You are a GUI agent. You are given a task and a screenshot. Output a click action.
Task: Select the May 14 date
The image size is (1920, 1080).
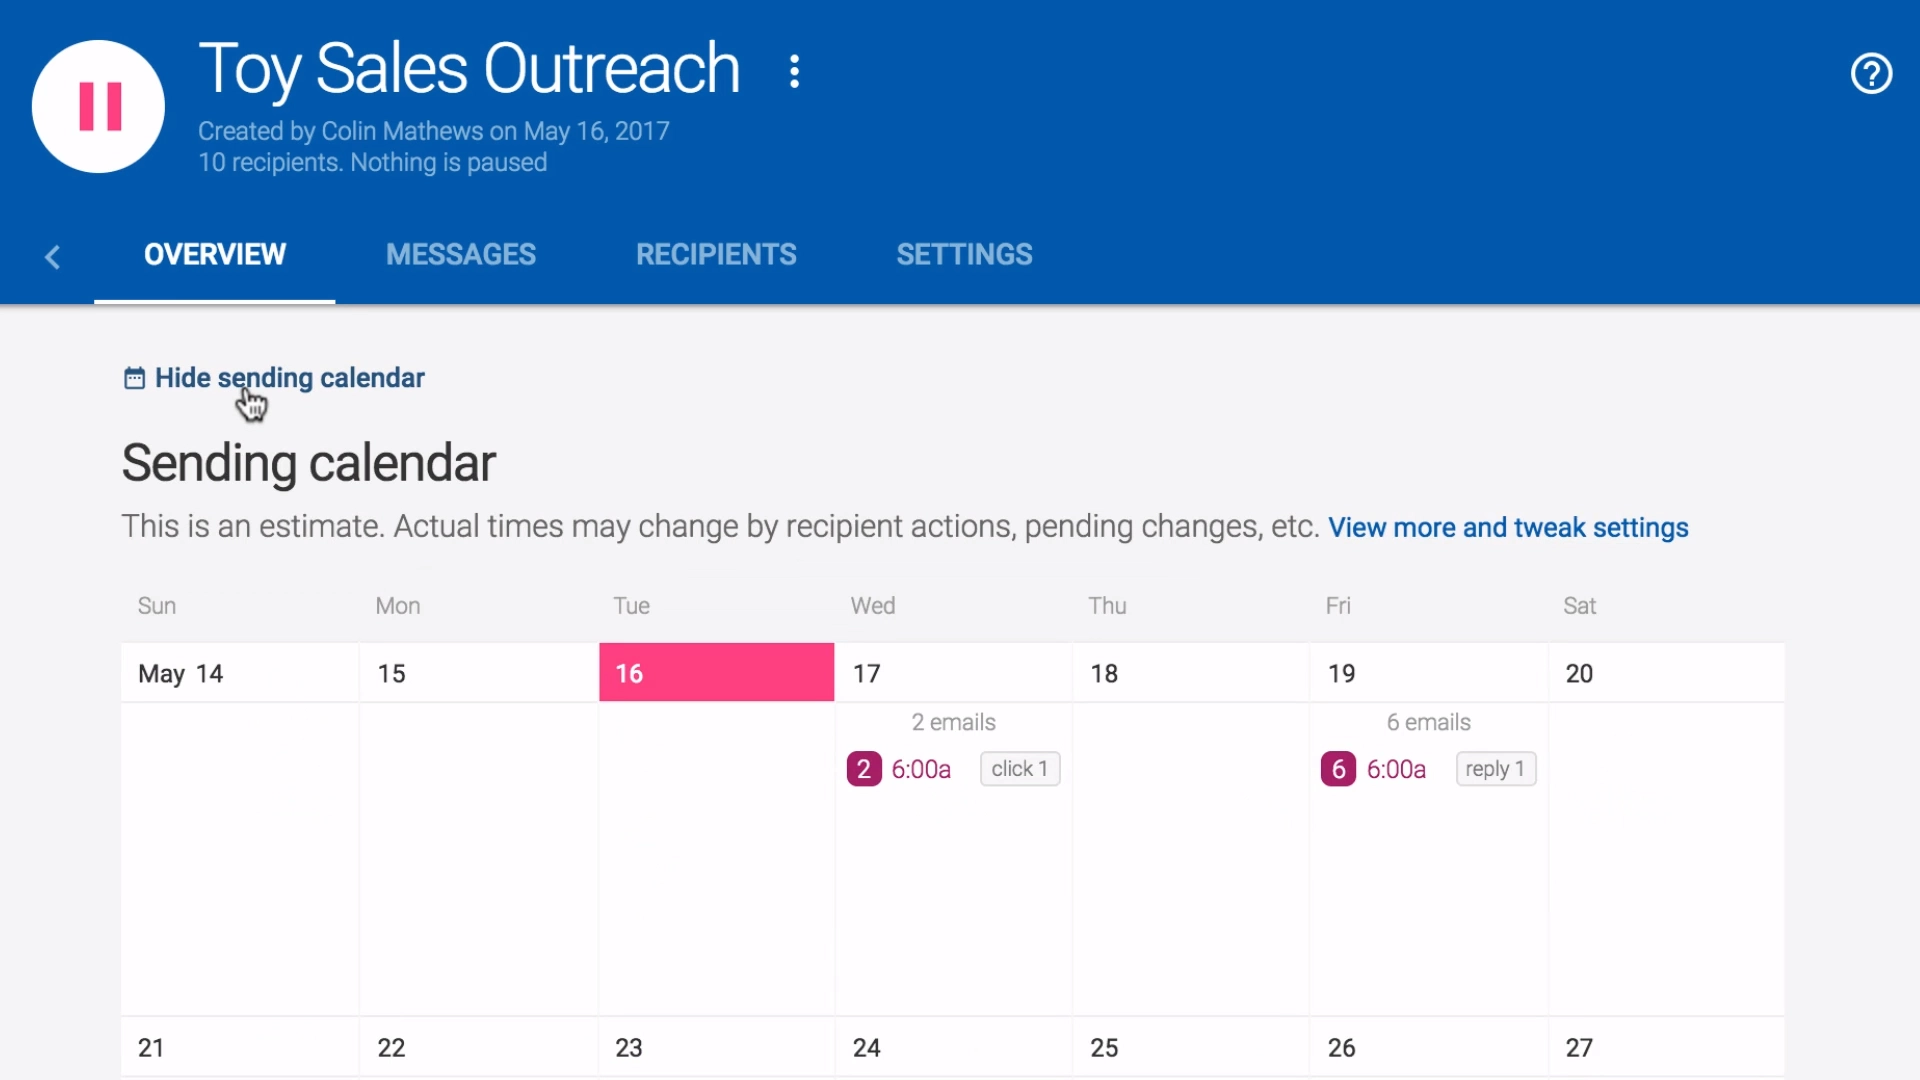click(181, 674)
